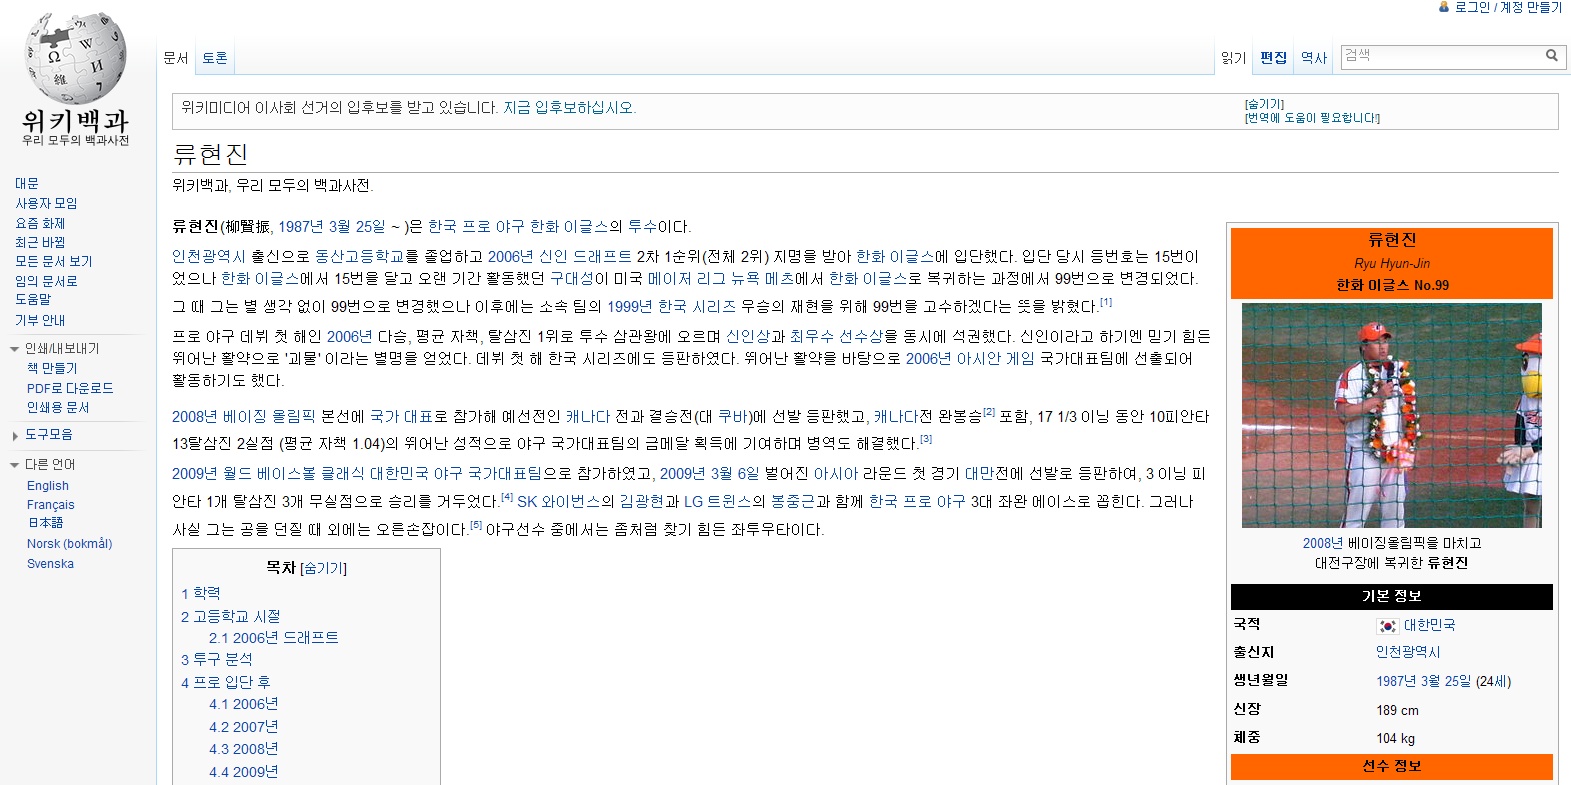Image resolution: width=1571 pixels, height=785 pixels.
Task: Click the 로그인 / 계정 만들기 link
Action: point(1507,7)
